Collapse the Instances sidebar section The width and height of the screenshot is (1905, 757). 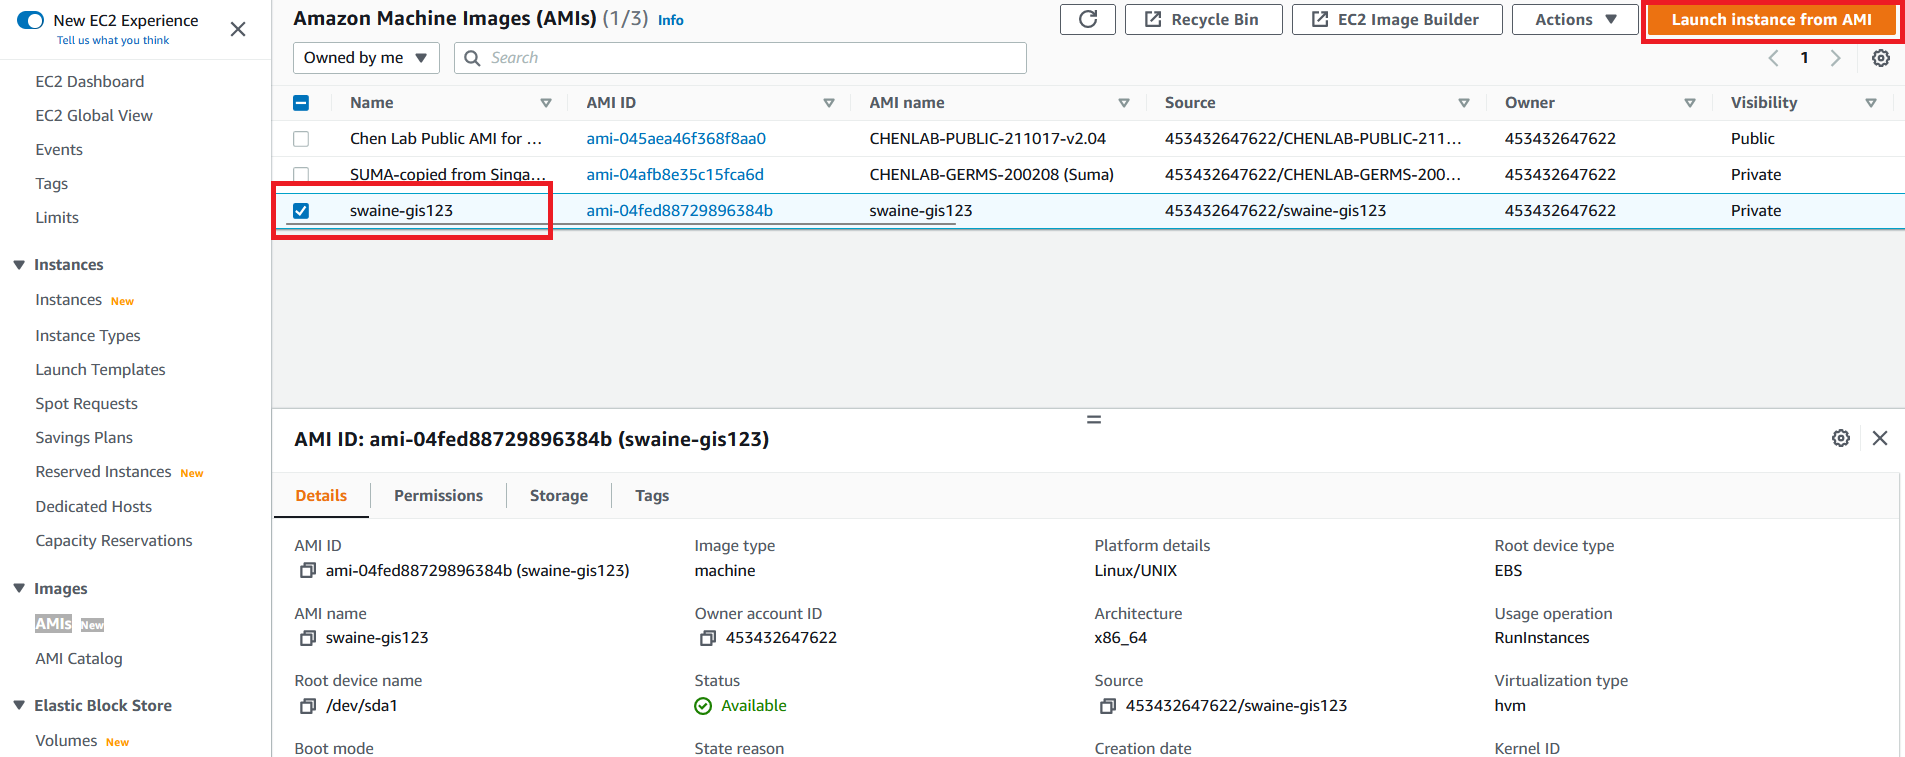[x=19, y=265]
